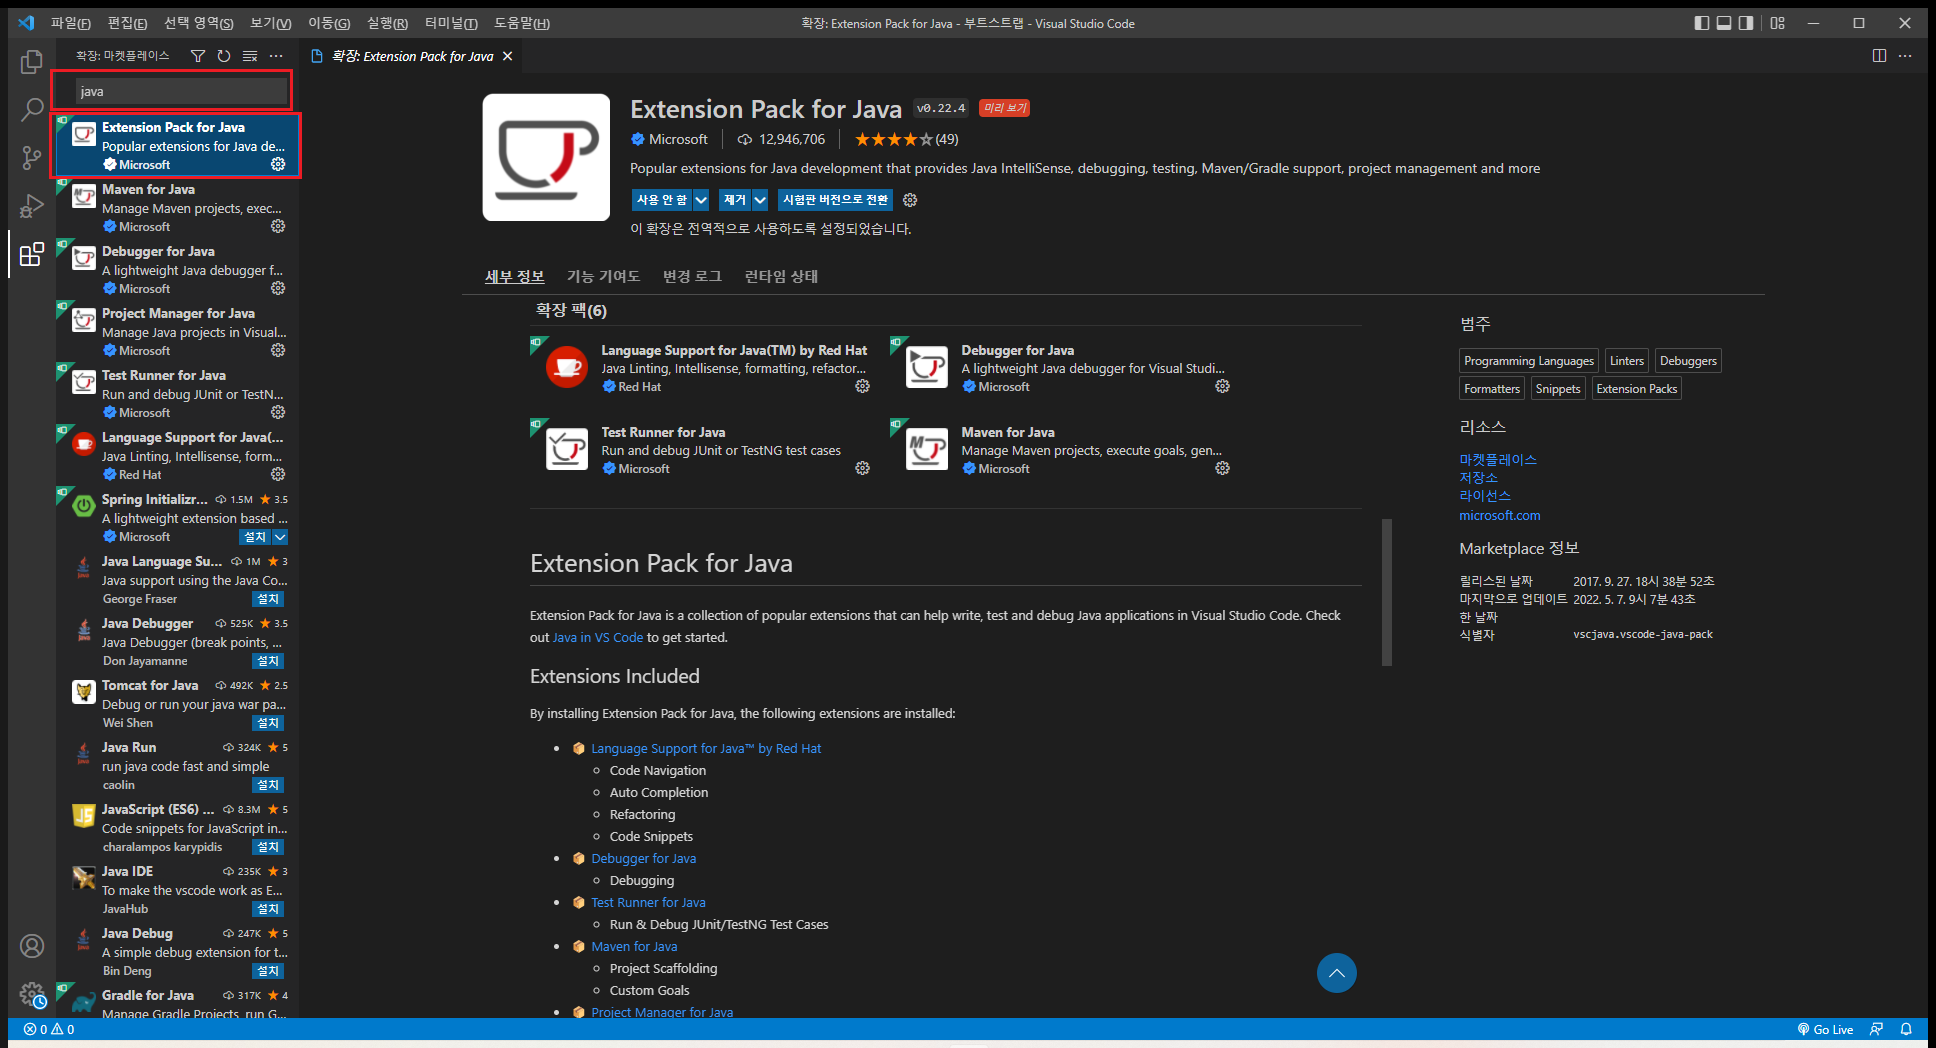1936x1048 pixels.
Task: Click the extensions search field containing java
Action: pyautogui.click(x=181, y=91)
